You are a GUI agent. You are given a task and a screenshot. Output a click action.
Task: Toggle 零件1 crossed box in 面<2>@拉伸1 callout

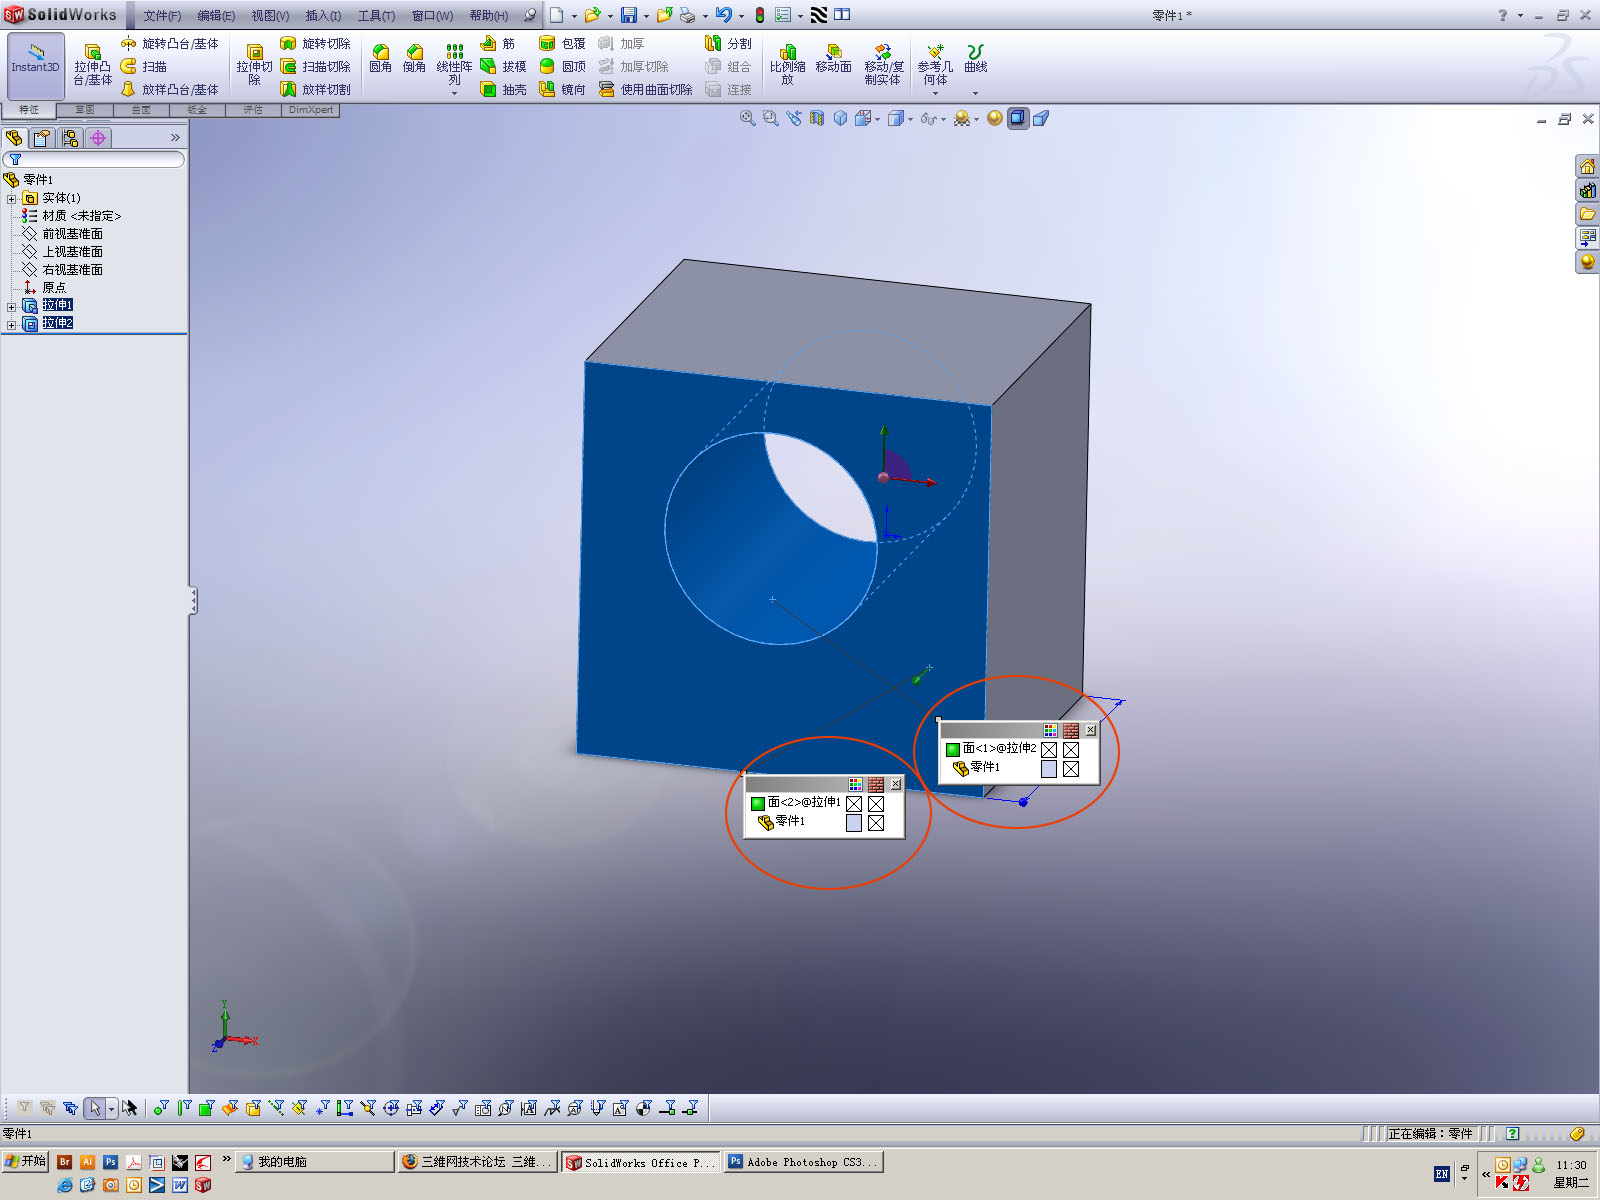876,823
